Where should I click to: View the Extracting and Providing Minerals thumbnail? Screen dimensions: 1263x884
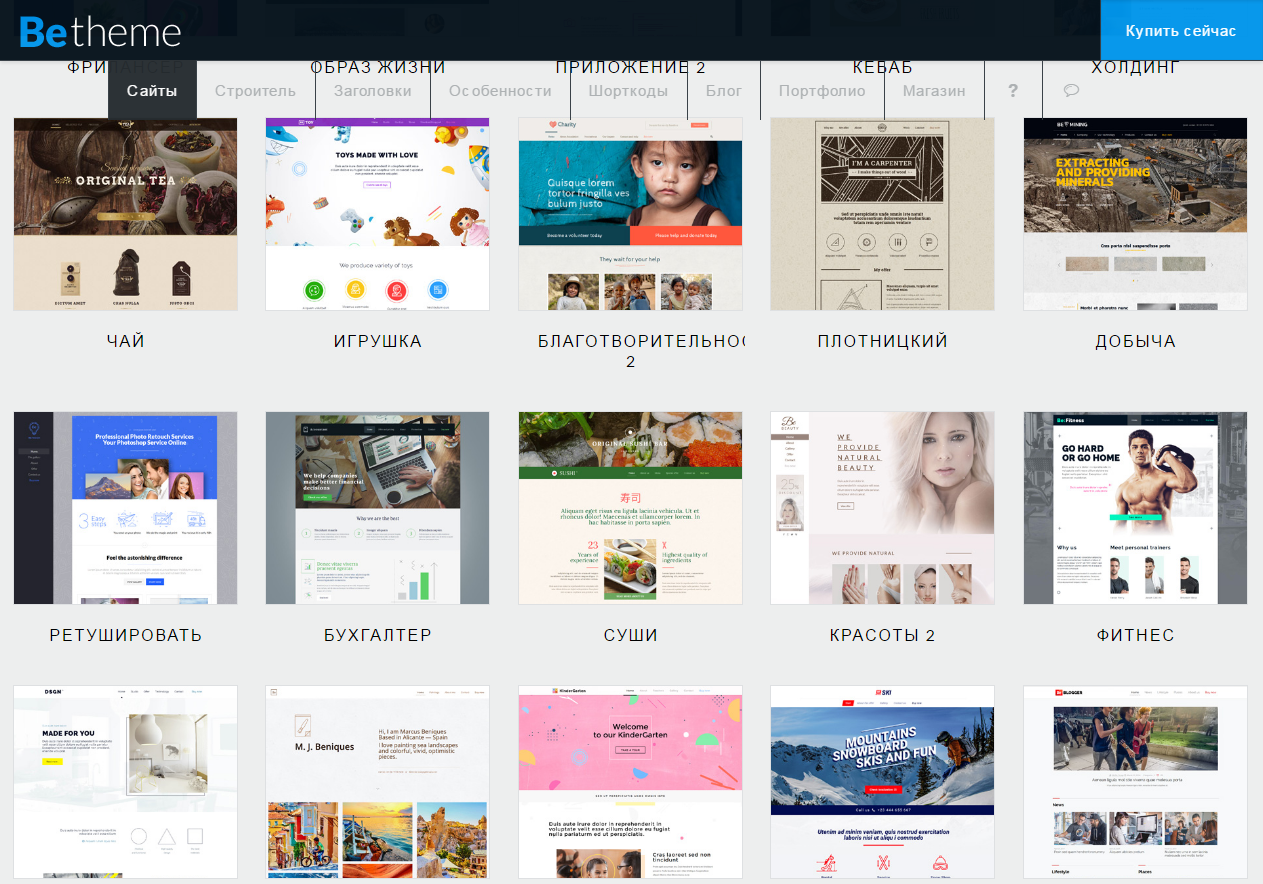[x=1135, y=214]
